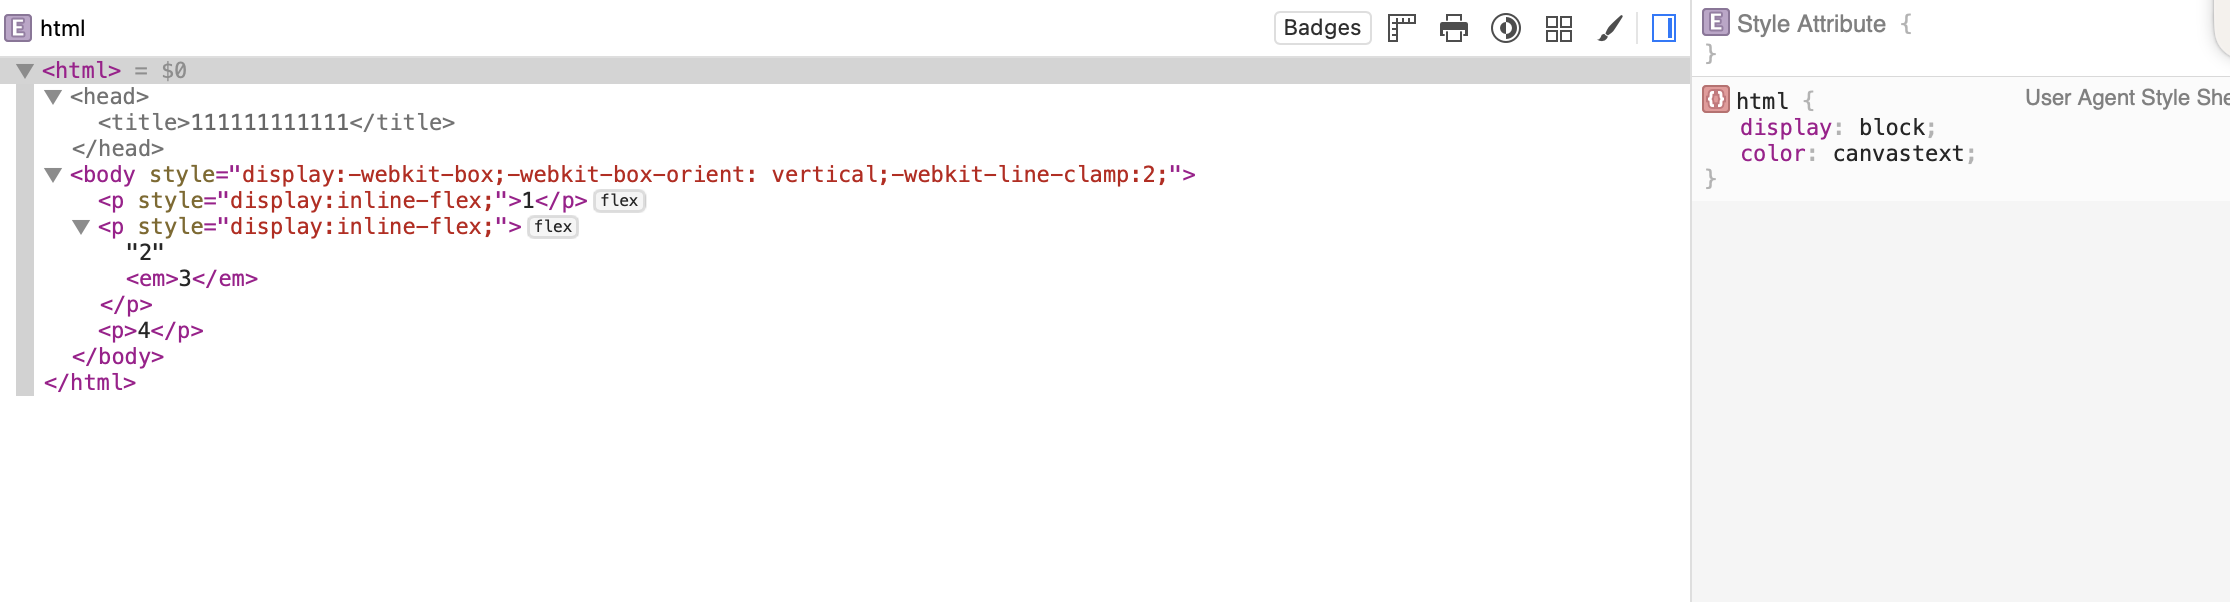Image resolution: width=2230 pixels, height=602 pixels.
Task: Enable paint flashing brush icon
Action: [1610, 28]
